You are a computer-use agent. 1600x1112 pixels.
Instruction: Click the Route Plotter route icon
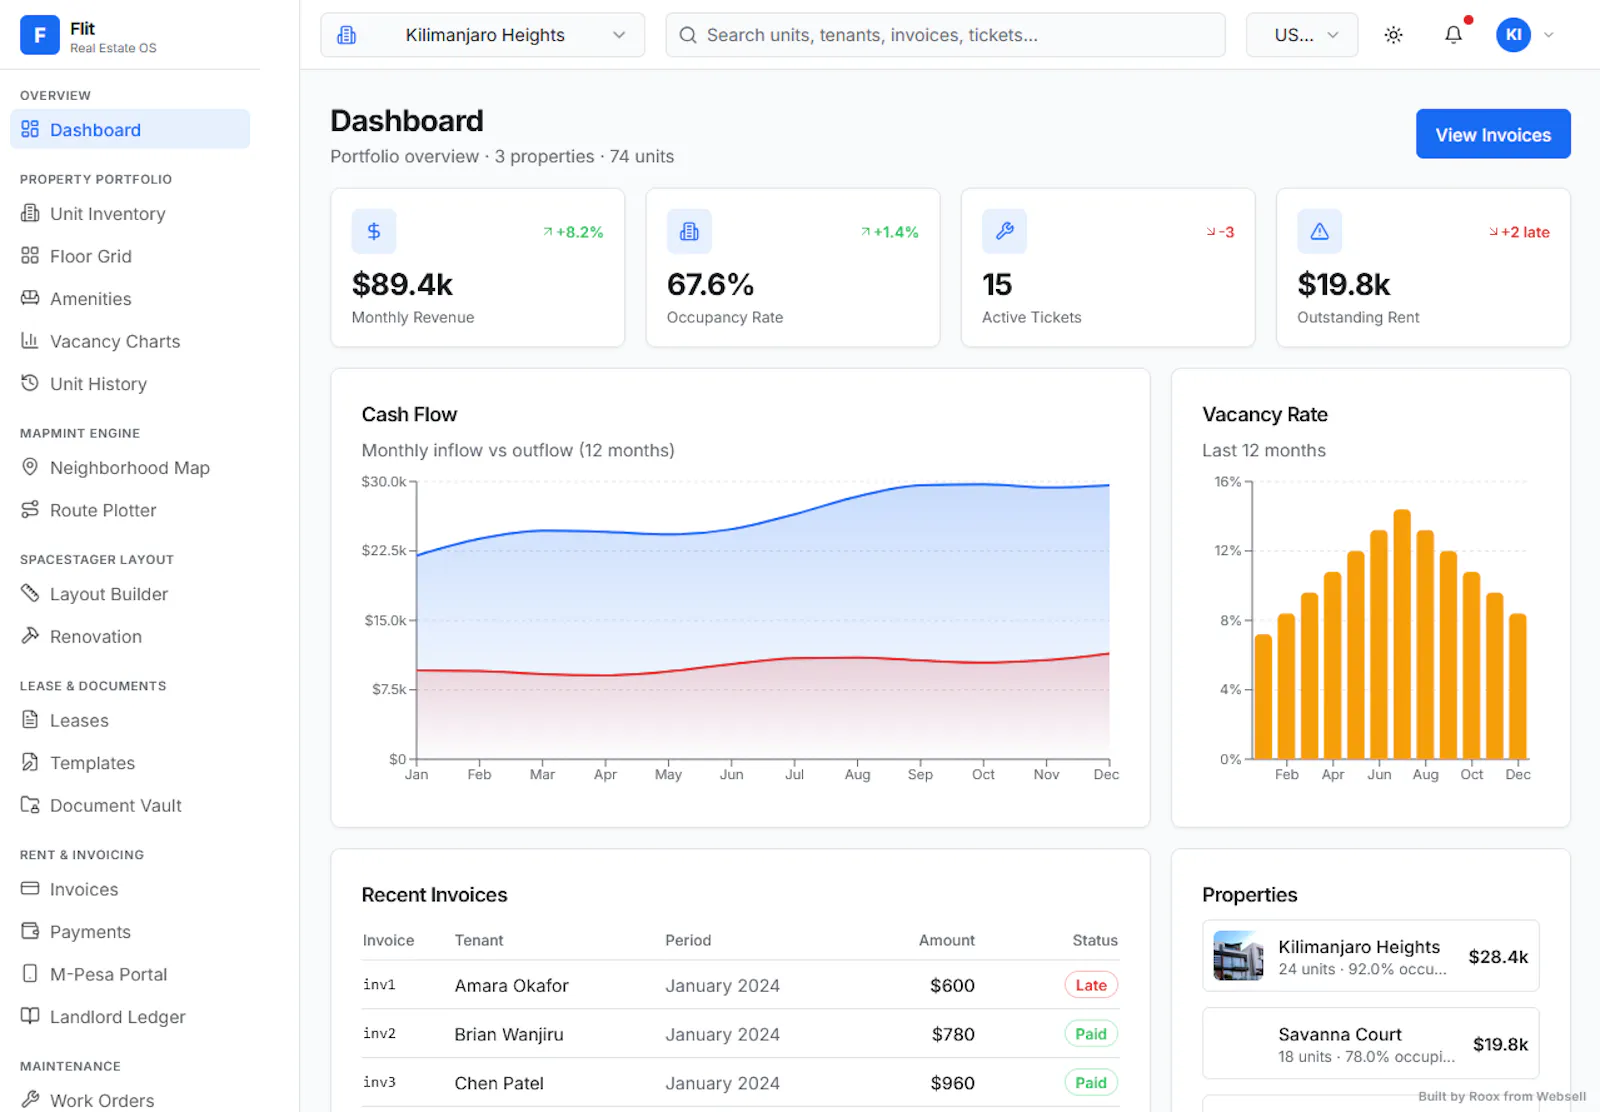tap(30, 510)
